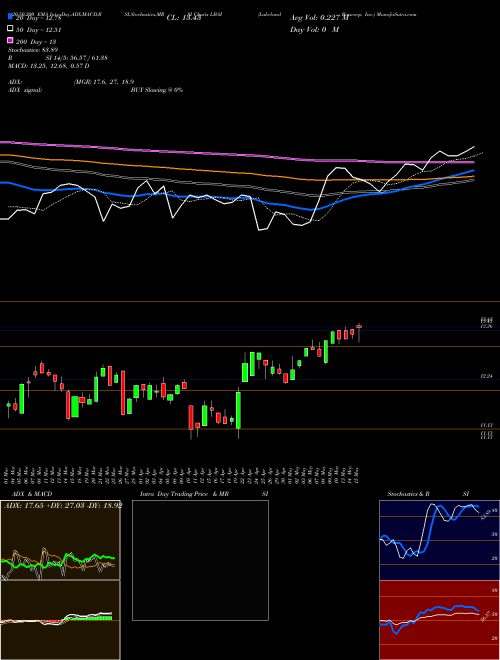
Task: Select the '50 Day - 12.51' legend text
Action: 39,29
